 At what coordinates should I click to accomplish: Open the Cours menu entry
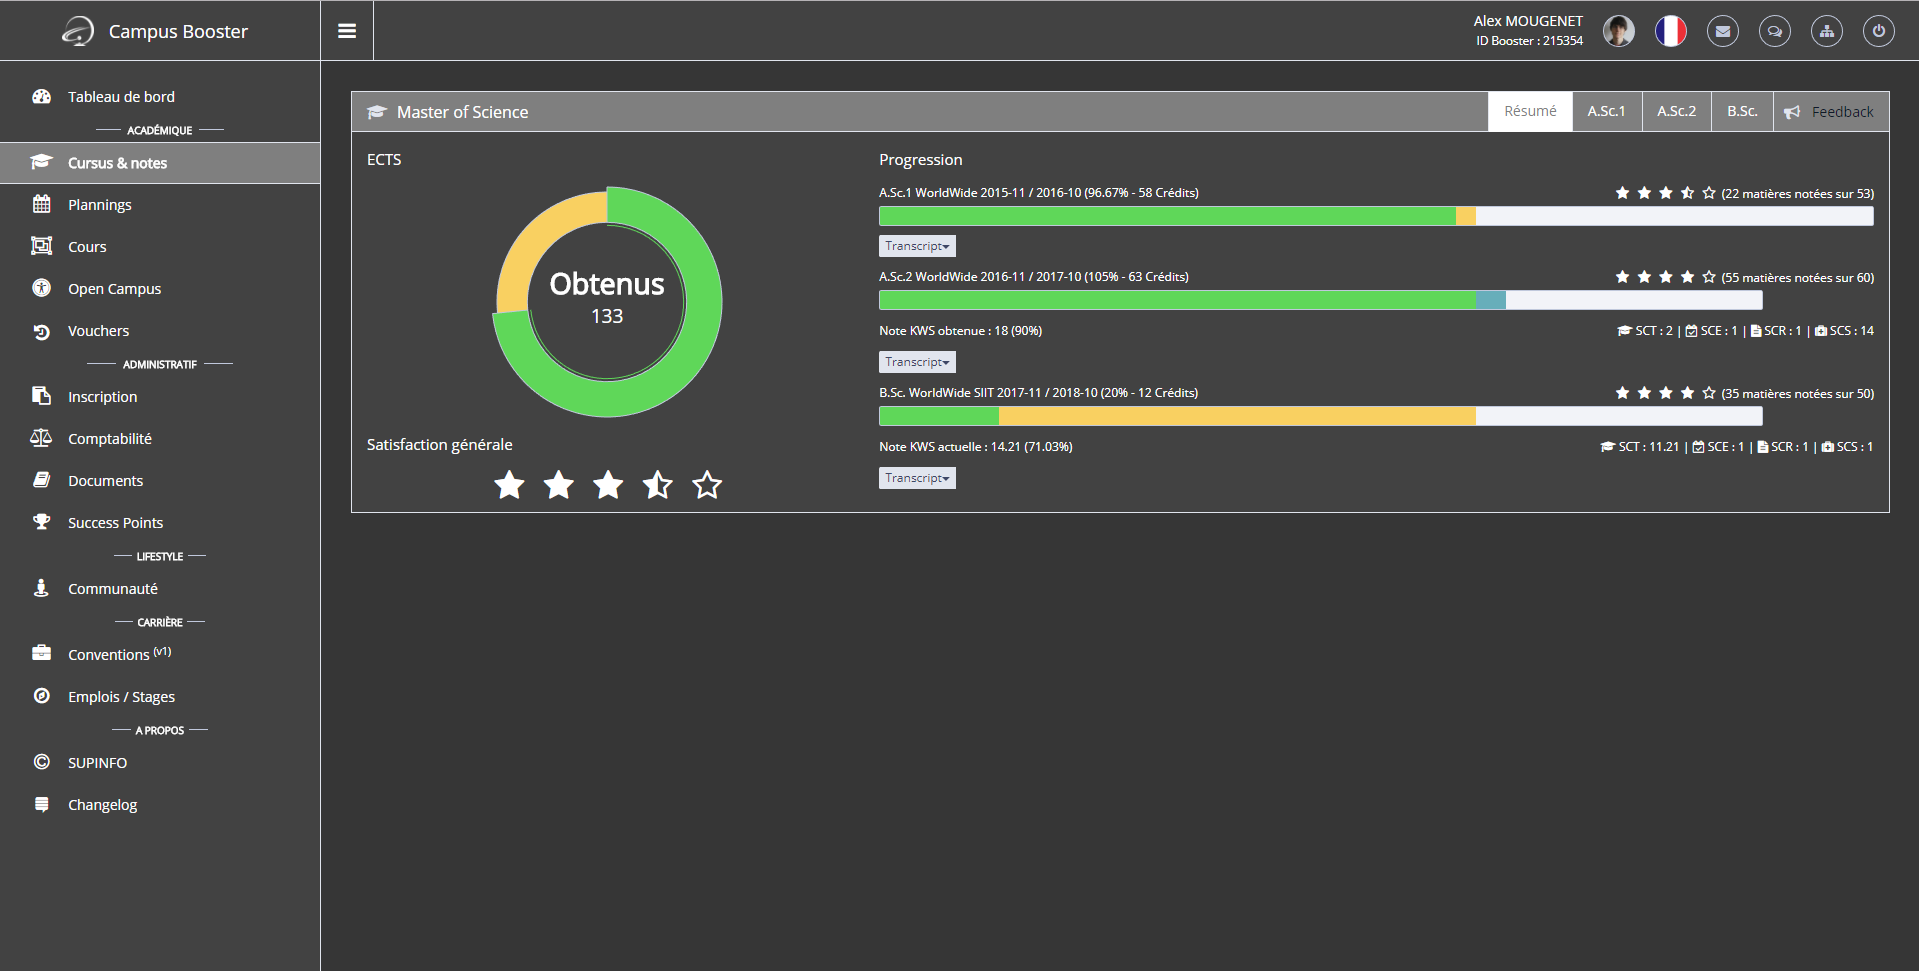pos(87,247)
